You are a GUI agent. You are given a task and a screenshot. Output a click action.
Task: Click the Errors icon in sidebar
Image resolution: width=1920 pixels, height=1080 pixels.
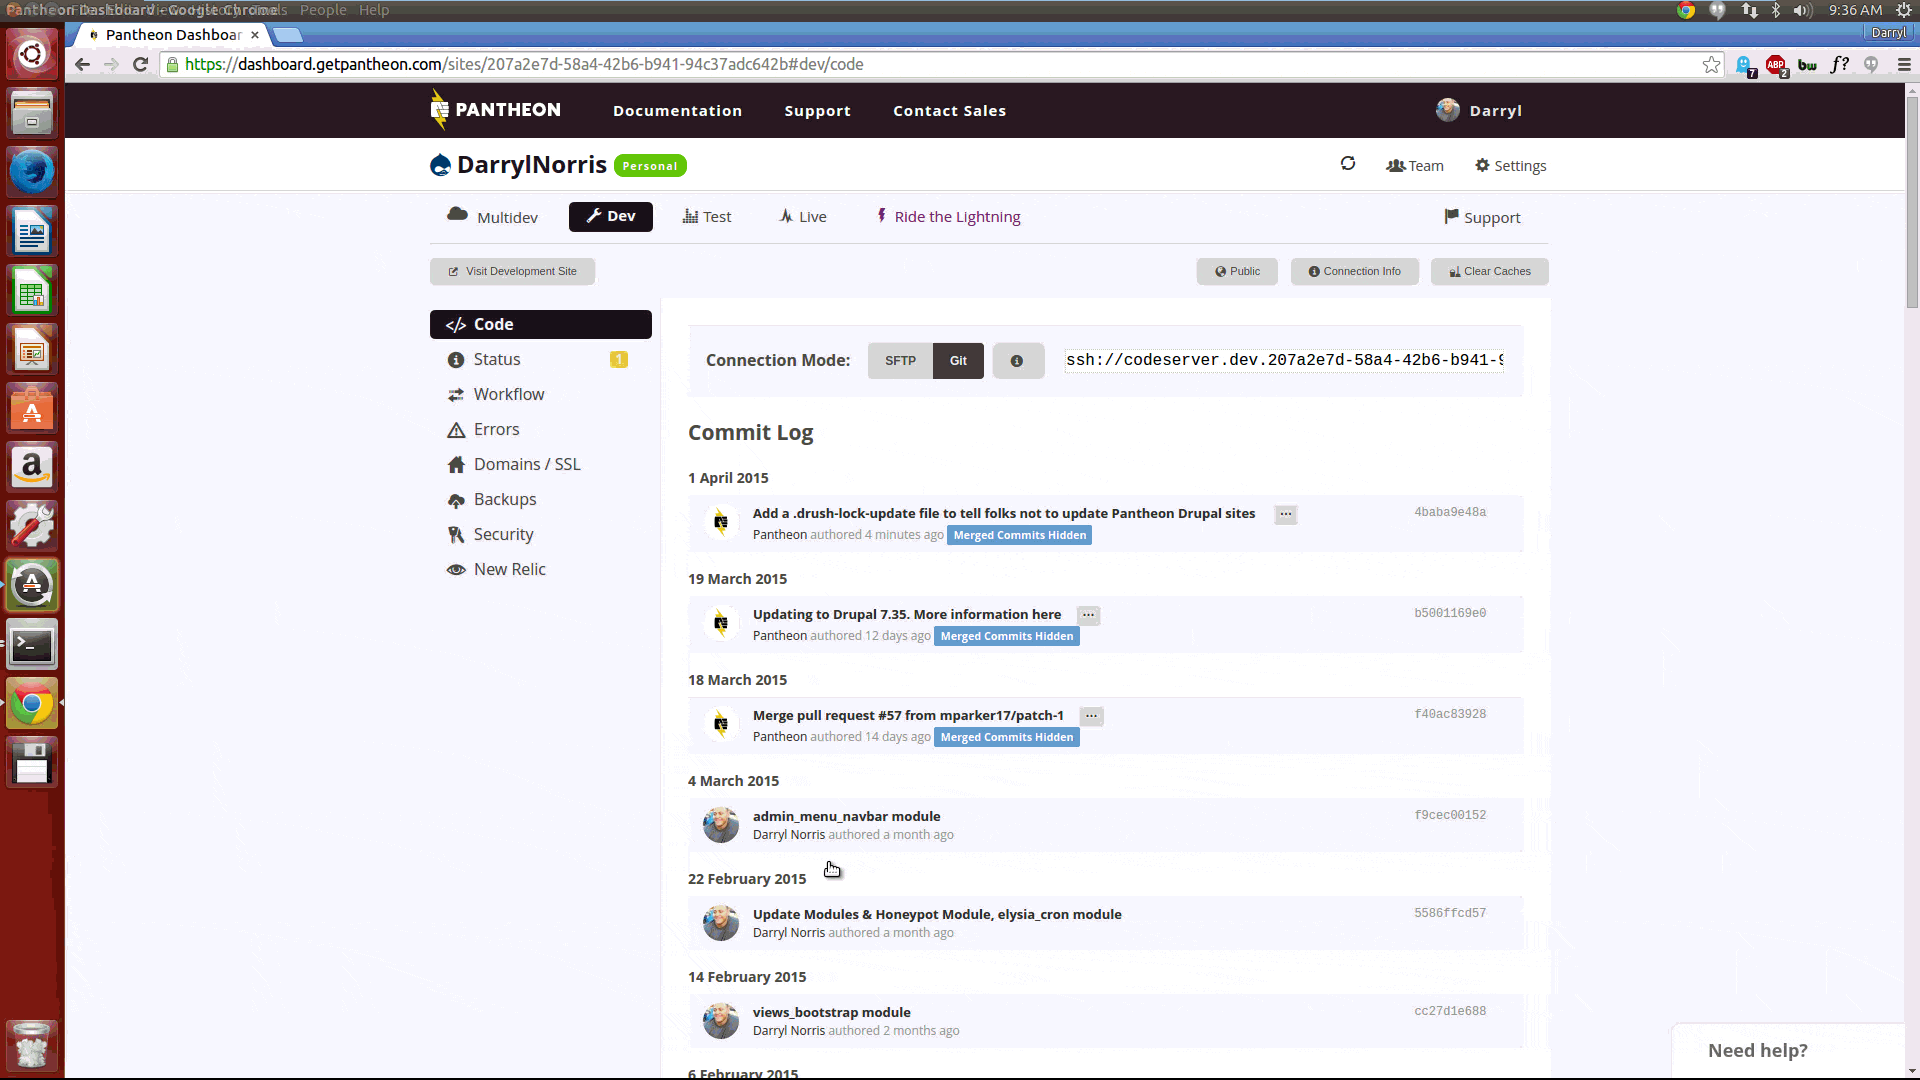[x=456, y=429]
